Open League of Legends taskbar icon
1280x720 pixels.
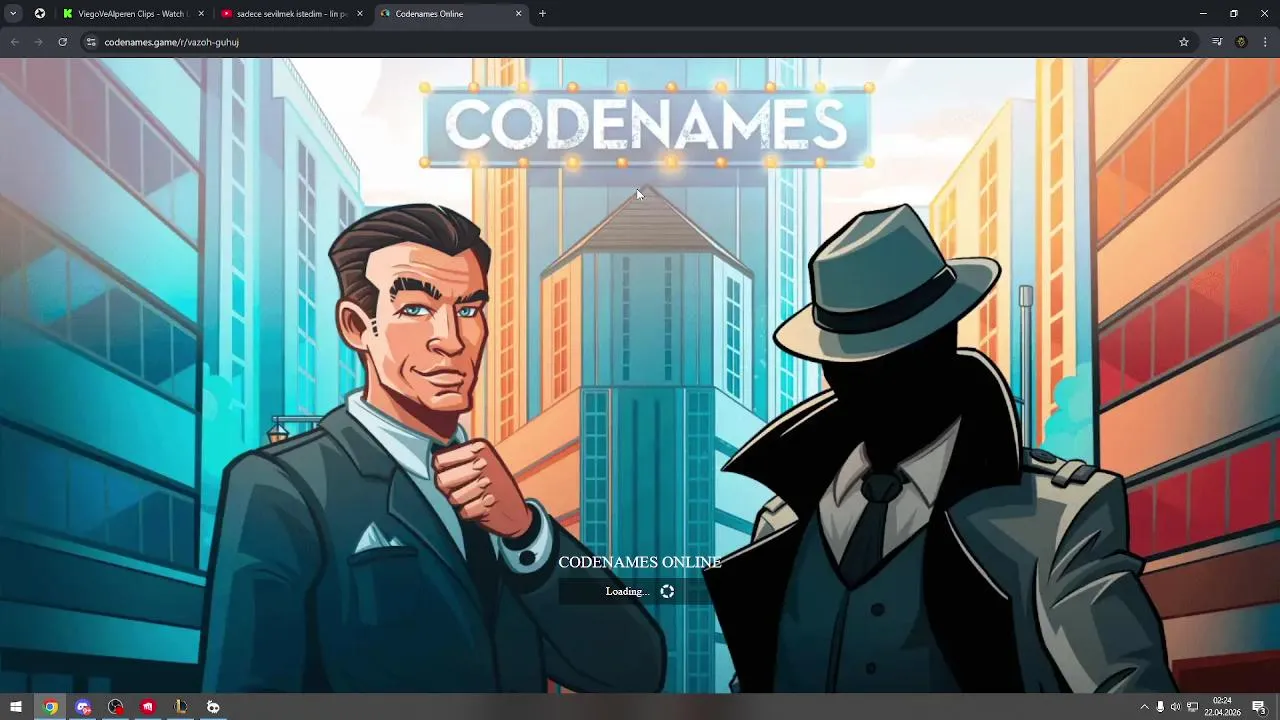point(181,707)
